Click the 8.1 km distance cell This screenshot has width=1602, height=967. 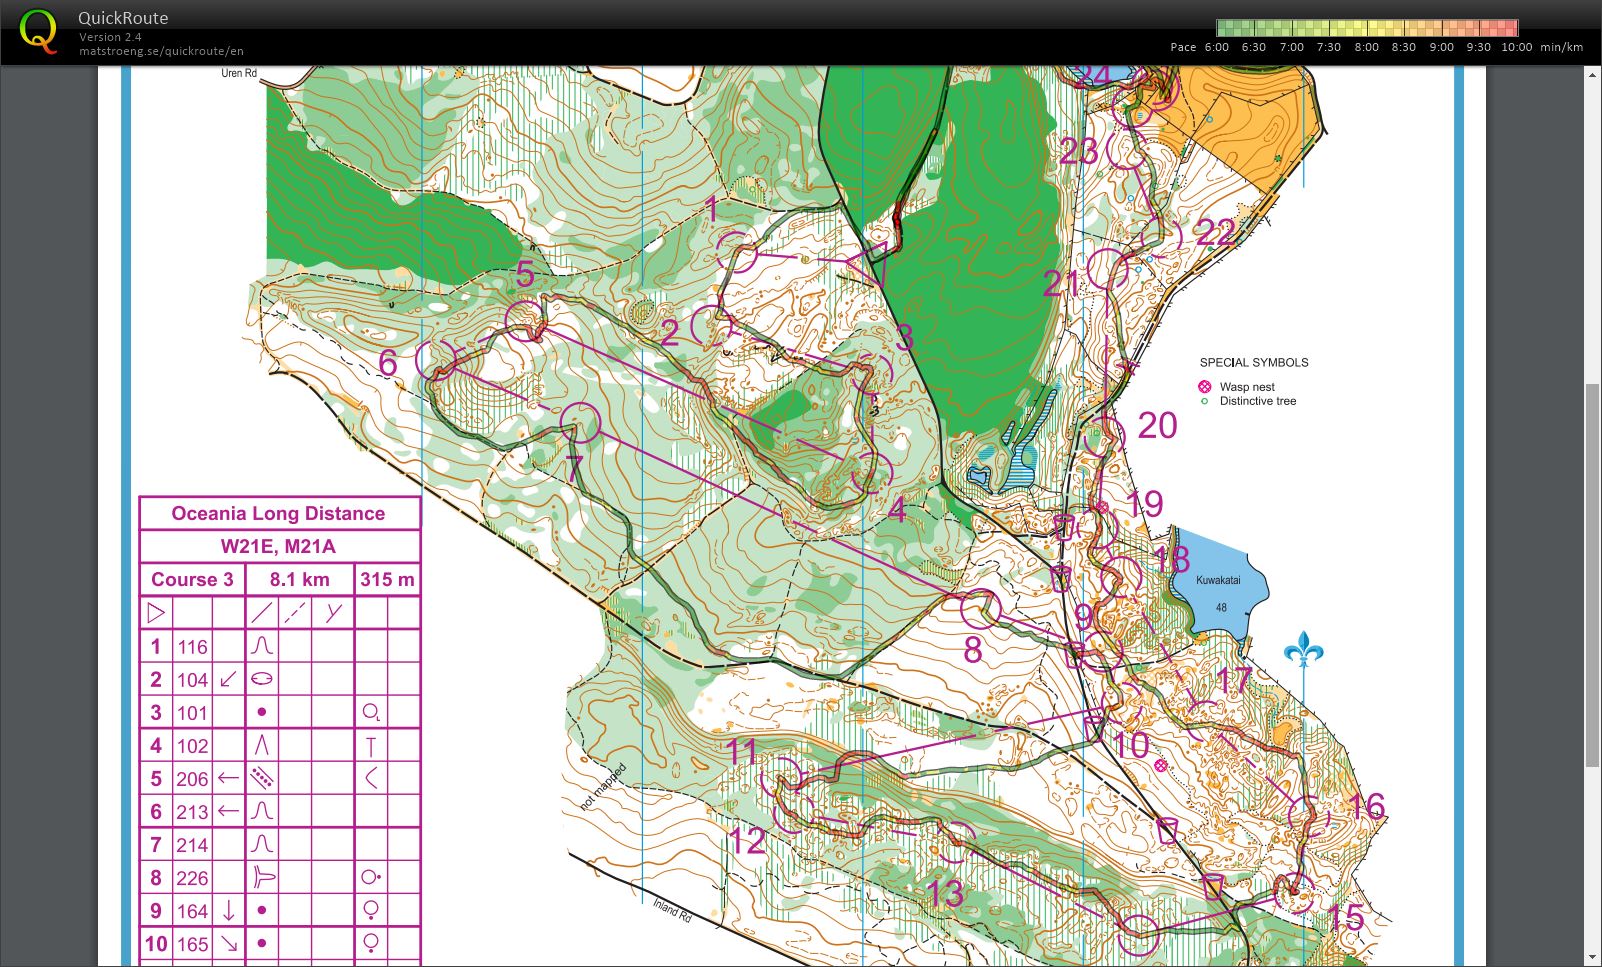pos(299,579)
